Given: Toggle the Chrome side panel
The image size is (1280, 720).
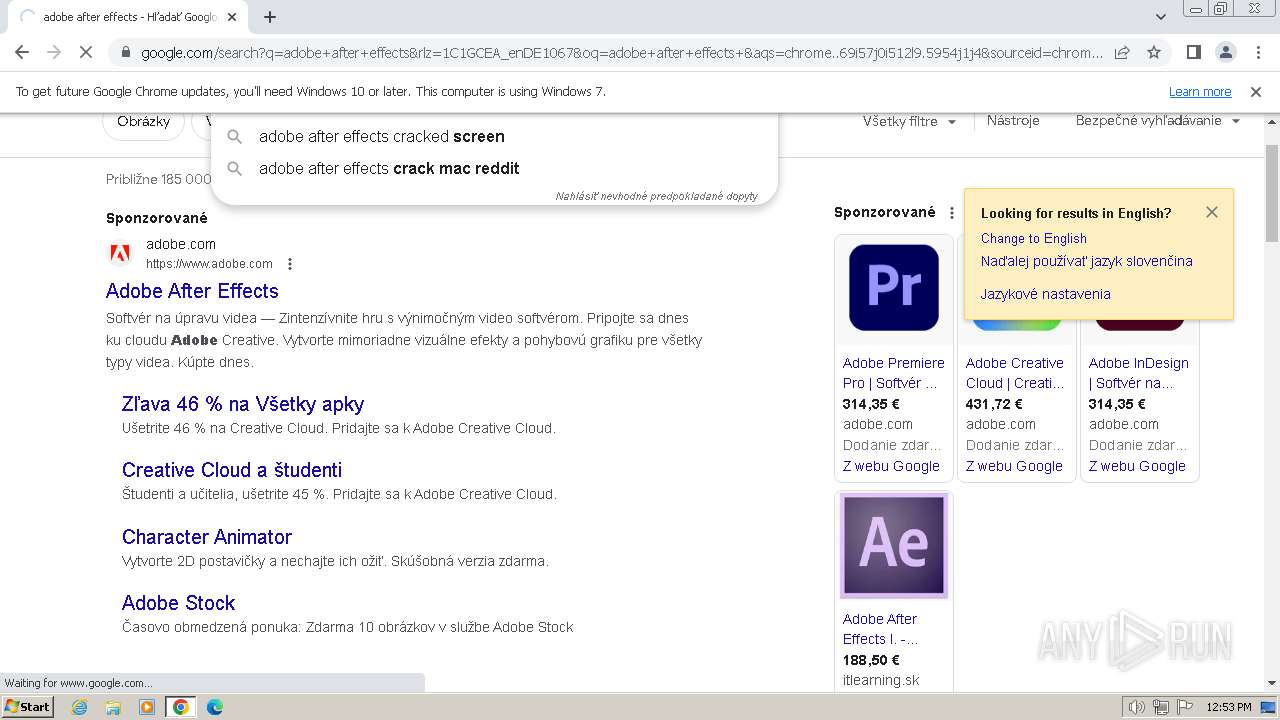Looking at the screenshot, I should click(x=1193, y=52).
